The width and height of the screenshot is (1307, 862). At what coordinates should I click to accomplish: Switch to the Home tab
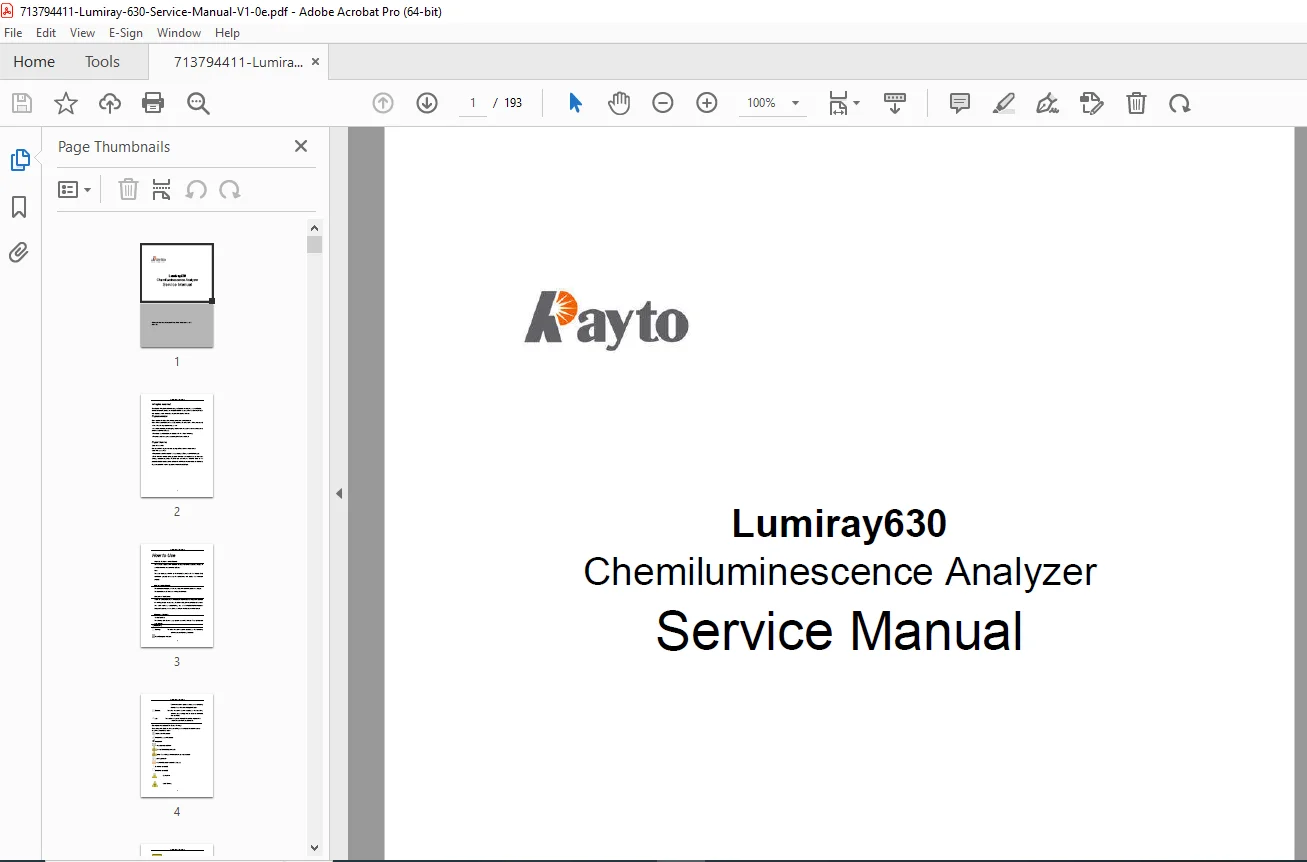click(34, 62)
